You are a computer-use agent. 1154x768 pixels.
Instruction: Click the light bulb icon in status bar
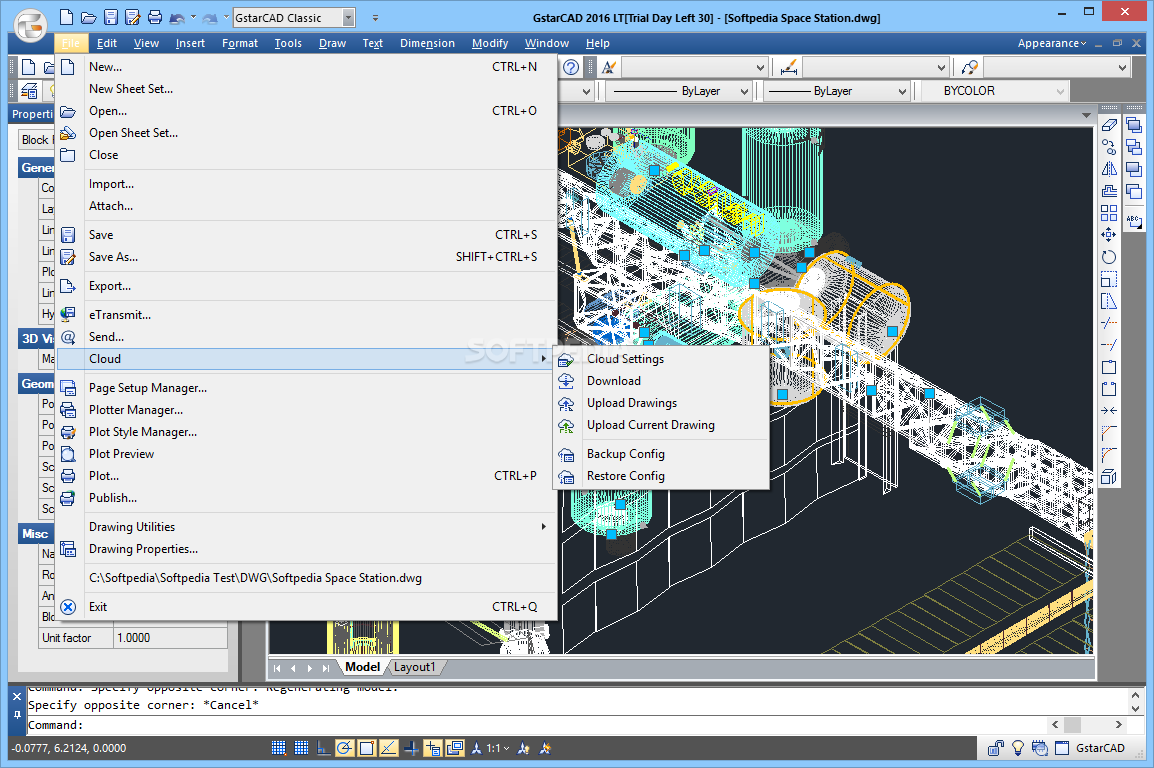(x=1018, y=748)
